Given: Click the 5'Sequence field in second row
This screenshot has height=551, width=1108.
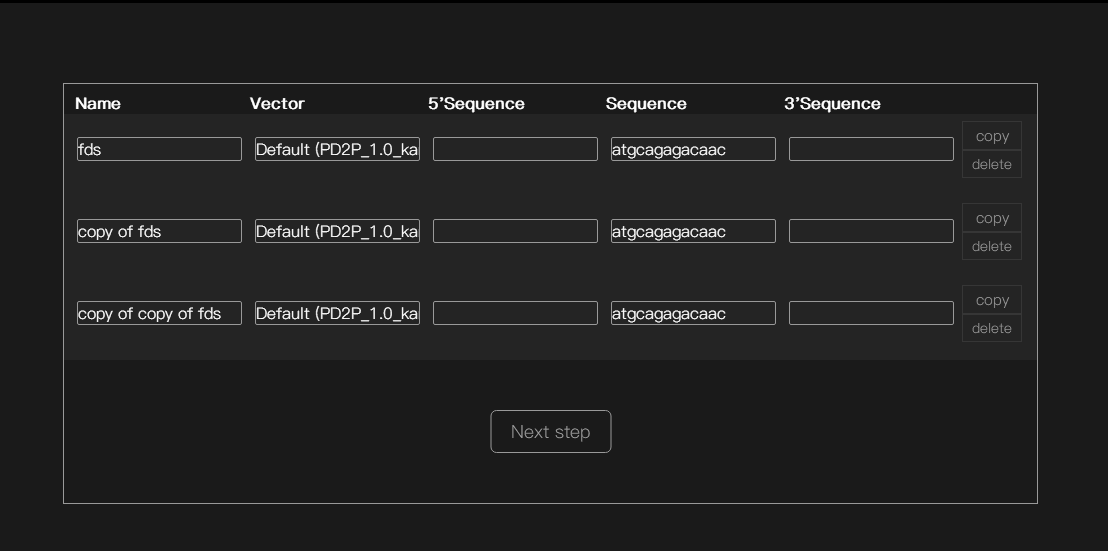Looking at the screenshot, I should [515, 231].
